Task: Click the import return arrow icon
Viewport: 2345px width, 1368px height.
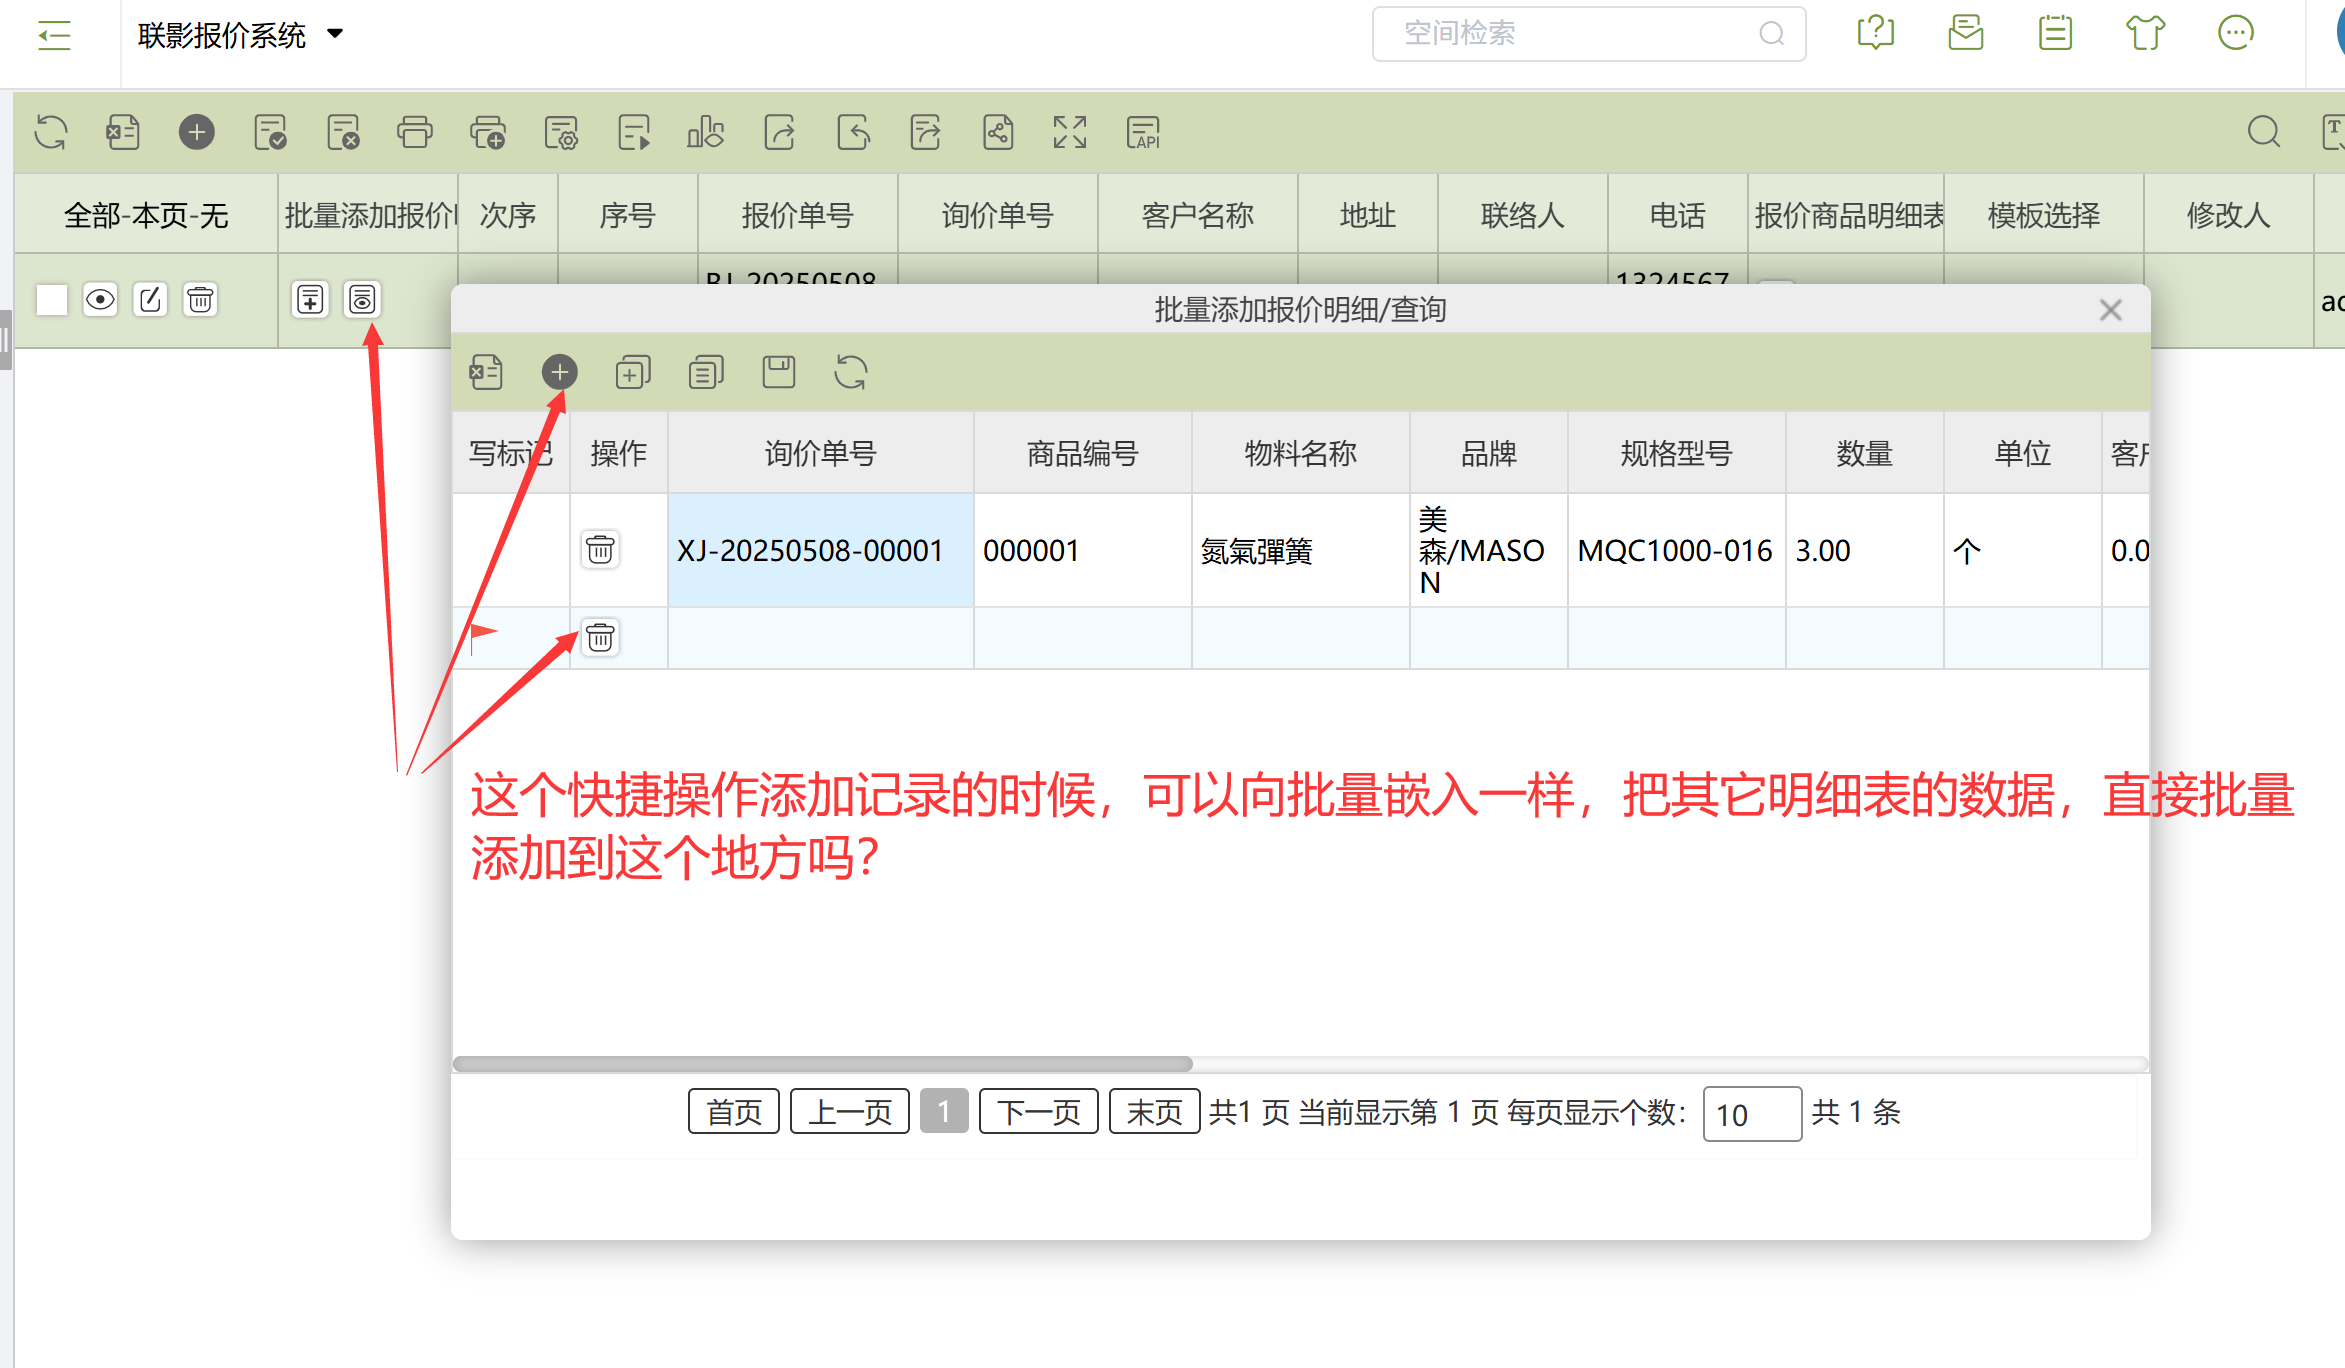Action: (x=853, y=132)
